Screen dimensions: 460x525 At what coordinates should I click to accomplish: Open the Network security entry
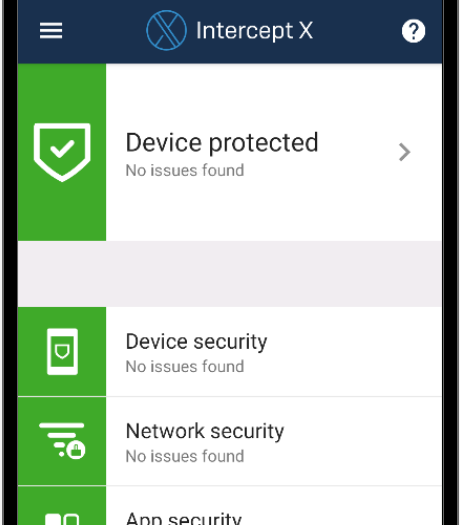(x=230, y=441)
